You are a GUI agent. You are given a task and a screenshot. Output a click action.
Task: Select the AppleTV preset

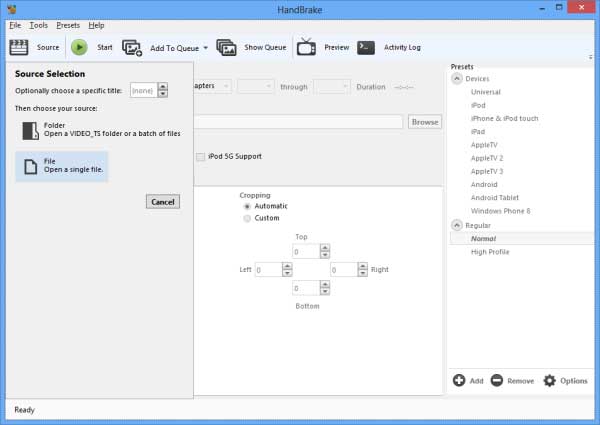[484, 145]
